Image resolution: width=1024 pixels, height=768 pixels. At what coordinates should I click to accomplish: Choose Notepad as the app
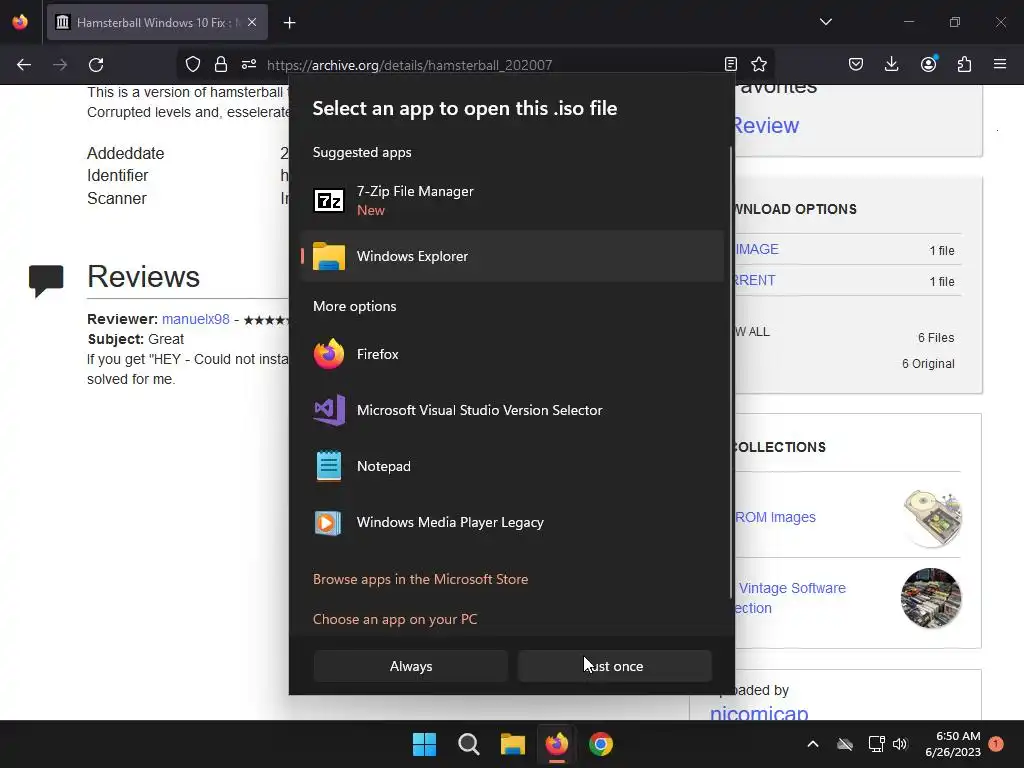(512, 466)
